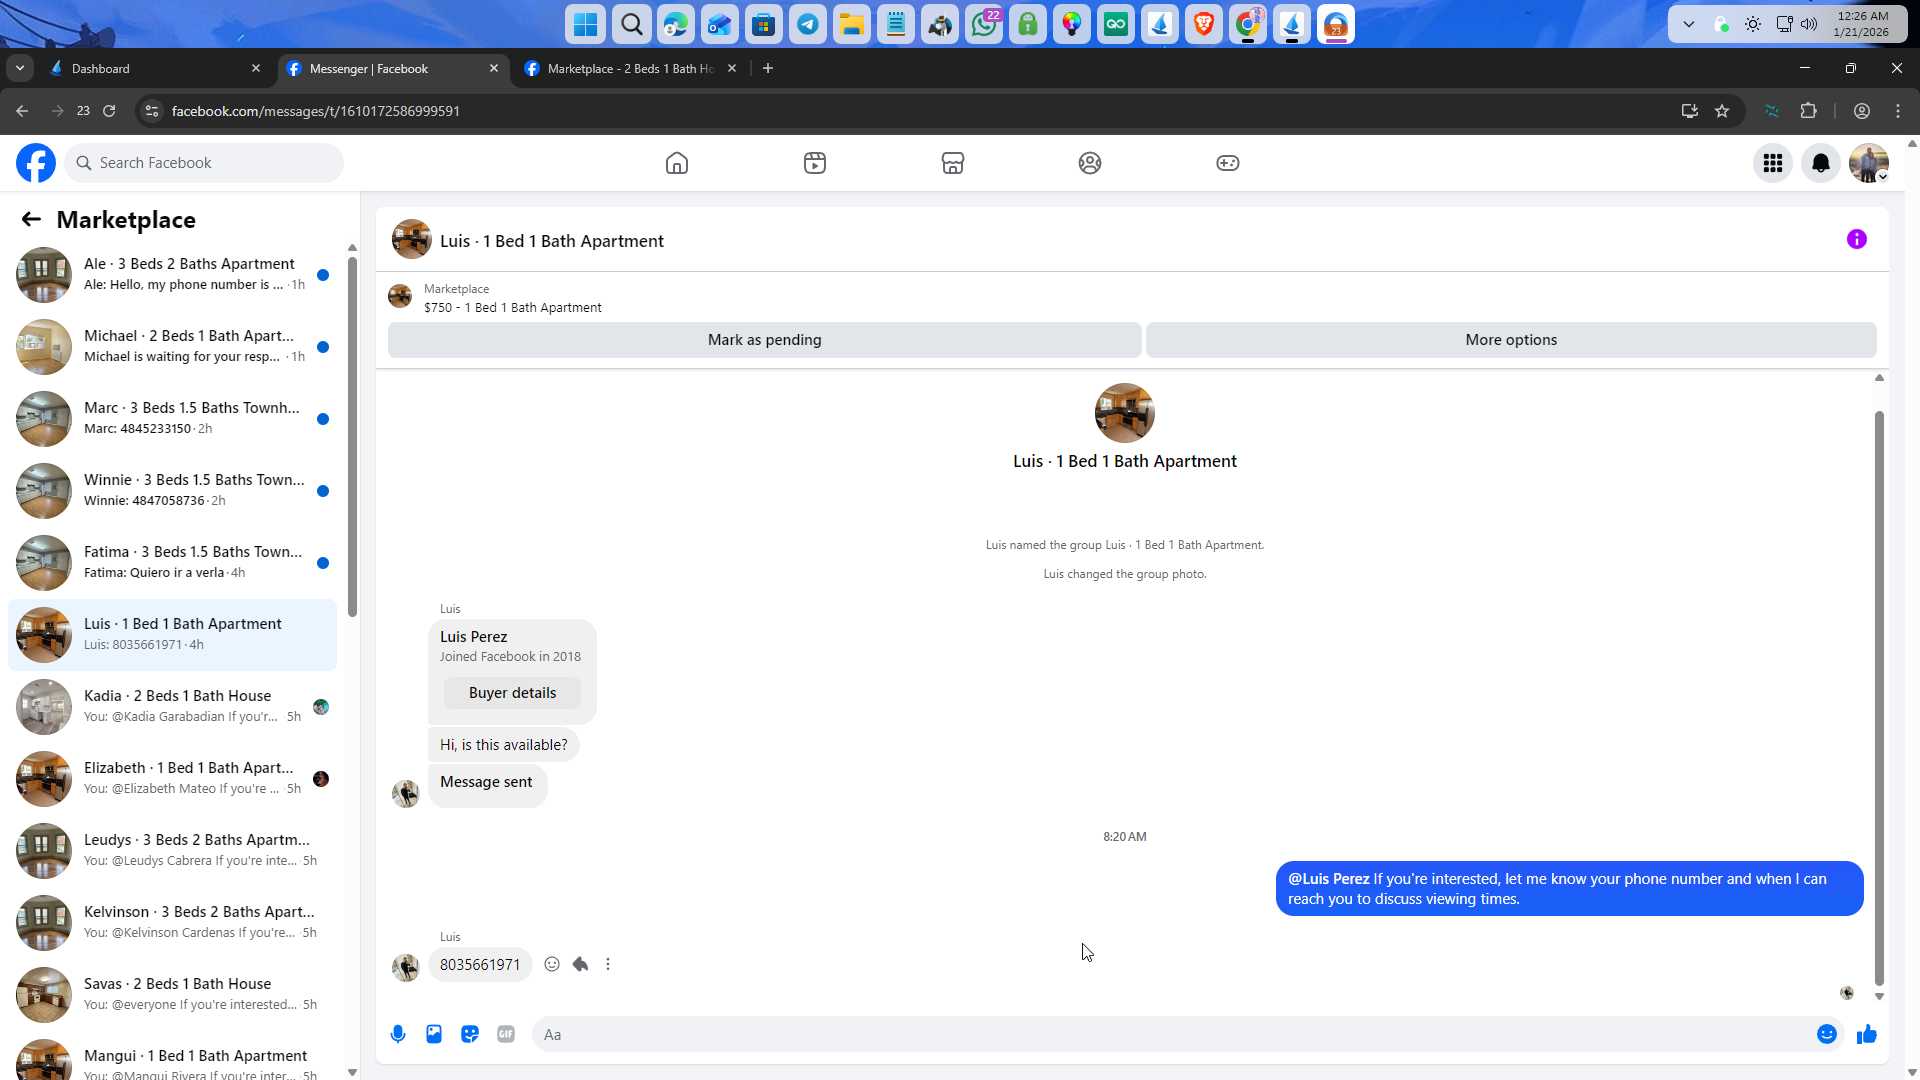Open the Windows Start menu

[x=586, y=24]
